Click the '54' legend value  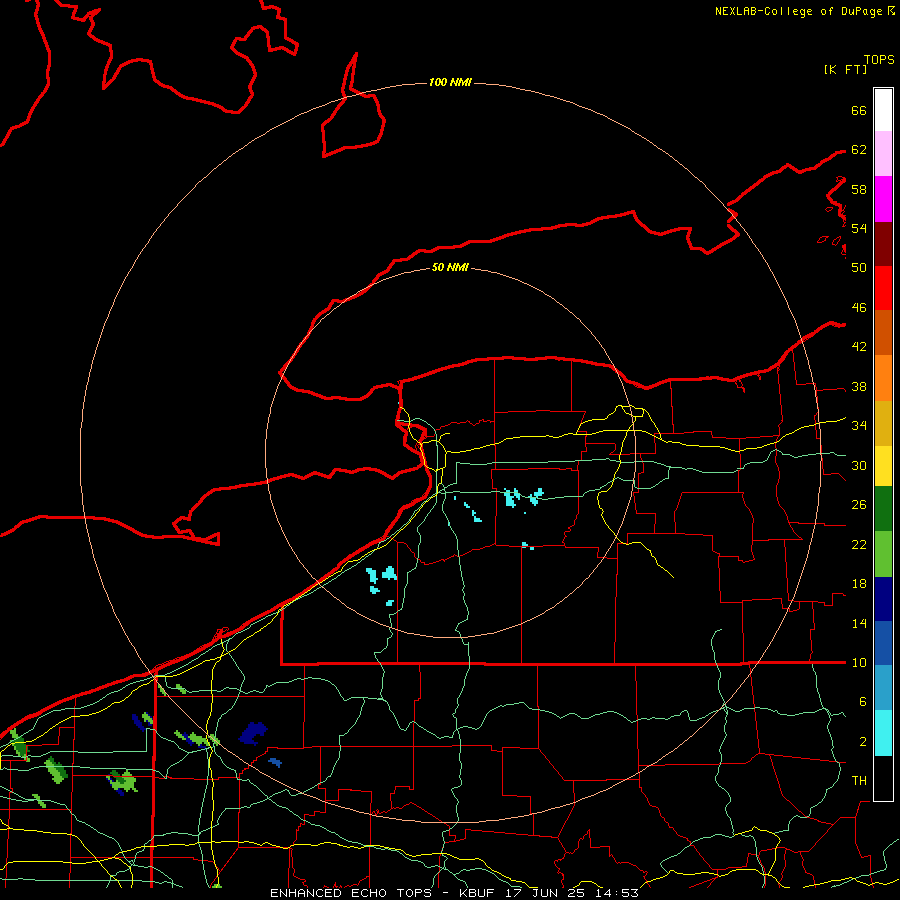[859, 228]
